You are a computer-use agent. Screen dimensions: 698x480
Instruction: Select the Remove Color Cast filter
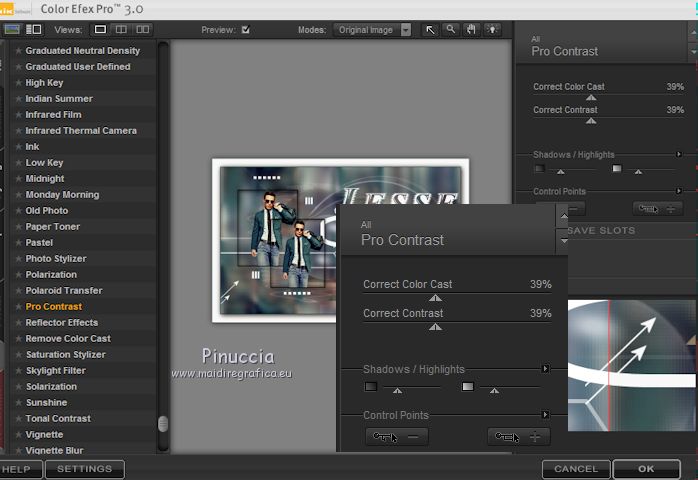[x=83, y=338]
